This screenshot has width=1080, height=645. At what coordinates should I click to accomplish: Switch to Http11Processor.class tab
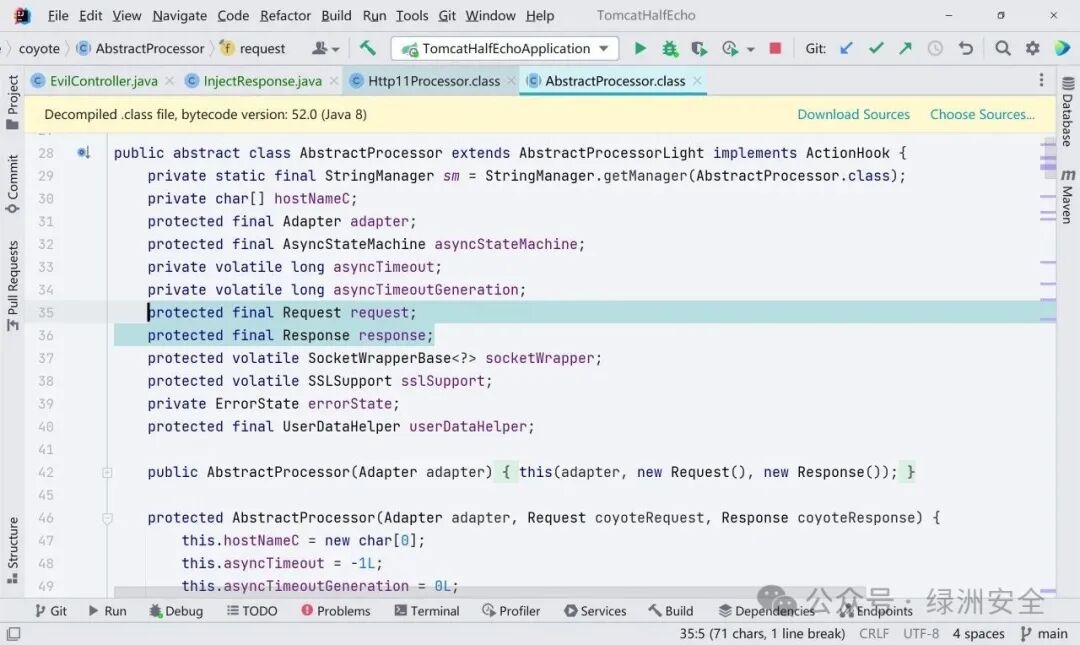tap(434, 81)
